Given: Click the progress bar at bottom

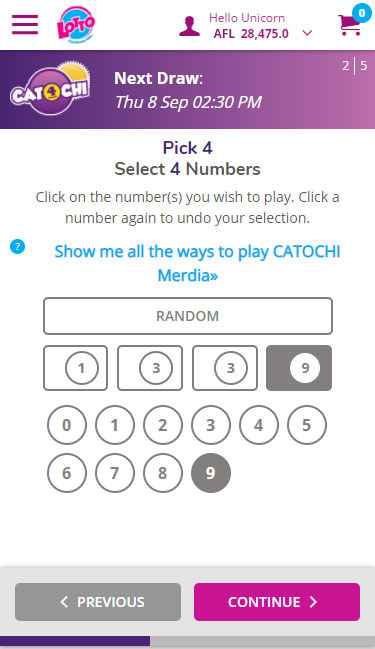Looking at the screenshot, I should (188, 641).
